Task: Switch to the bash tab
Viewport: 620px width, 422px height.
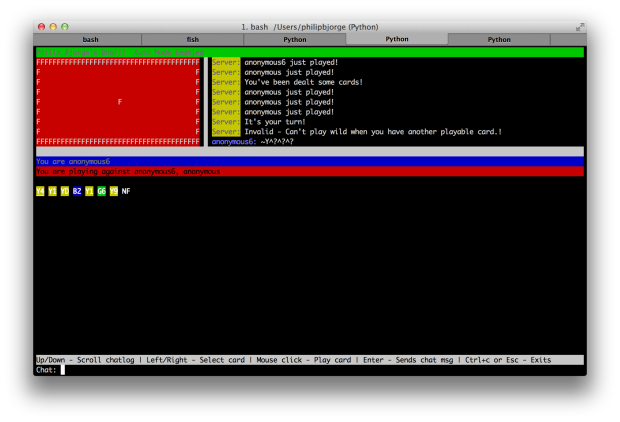Action: coord(90,40)
